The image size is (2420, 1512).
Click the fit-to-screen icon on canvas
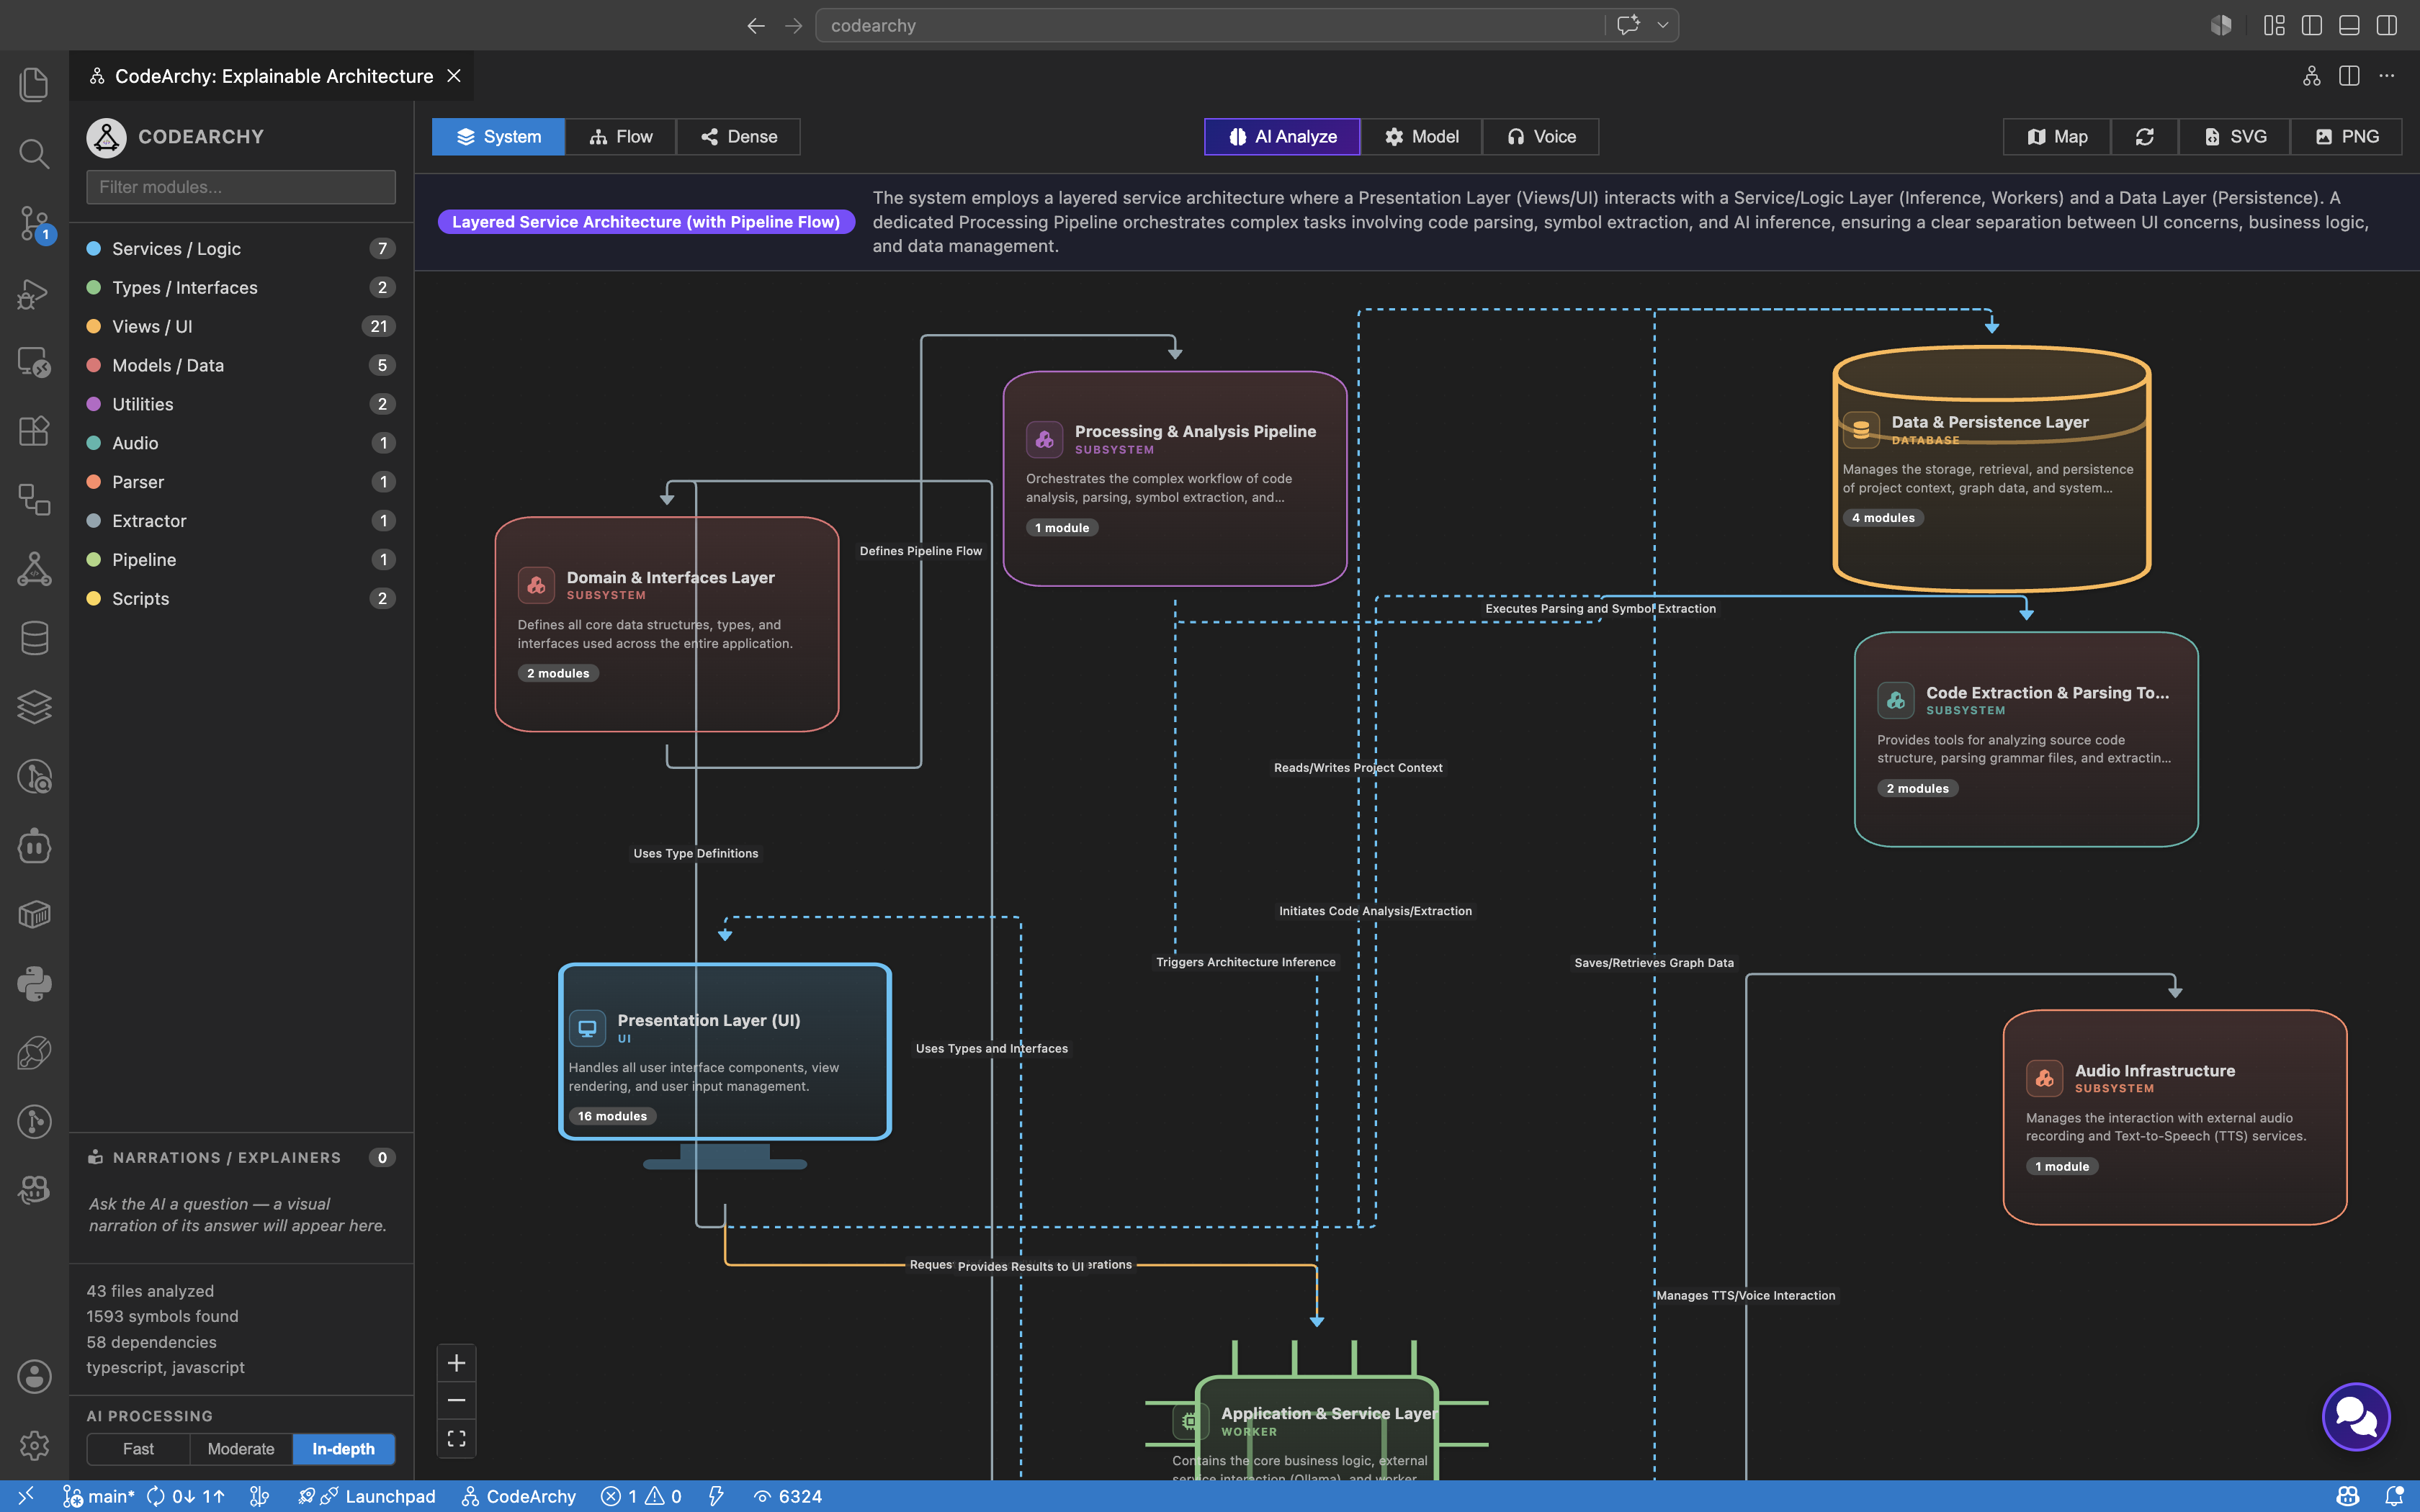456,1438
